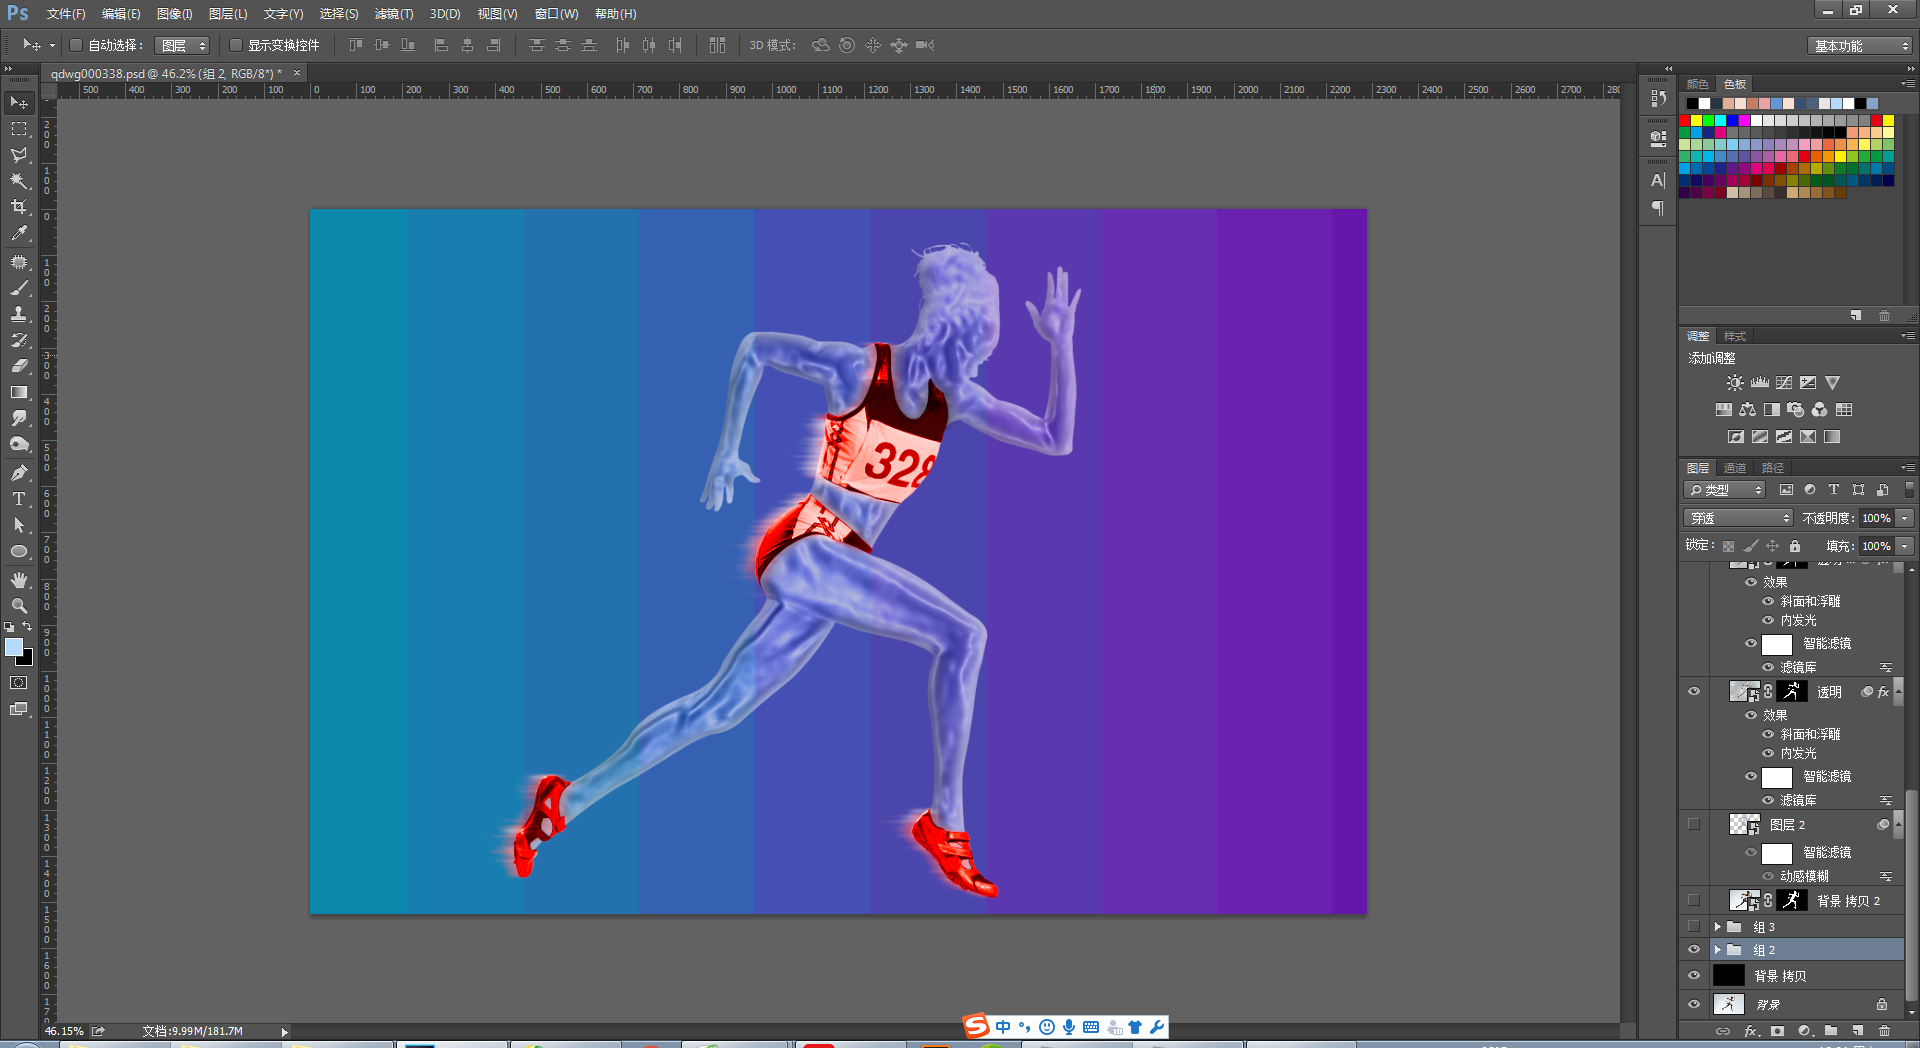Hide the 透明 layer
This screenshot has width=1920, height=1048.
tap(1694, 692)
